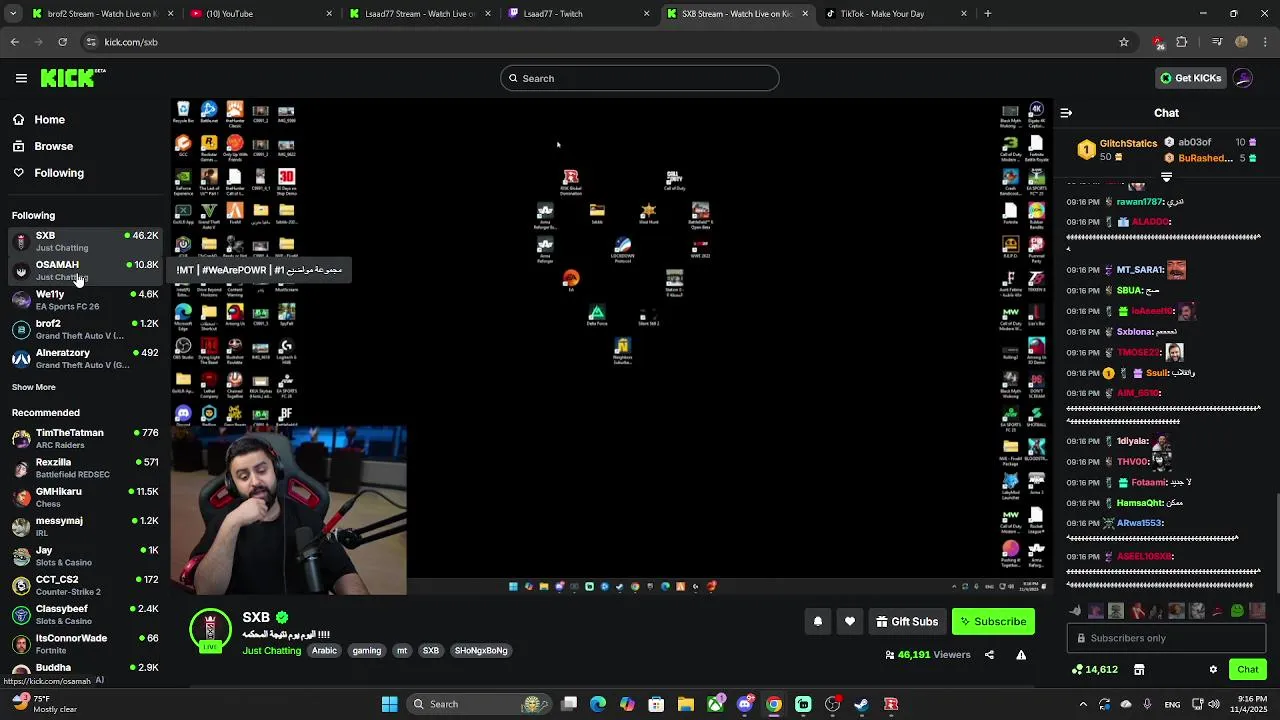Open SXB channel in Following list

coord(85,241)
